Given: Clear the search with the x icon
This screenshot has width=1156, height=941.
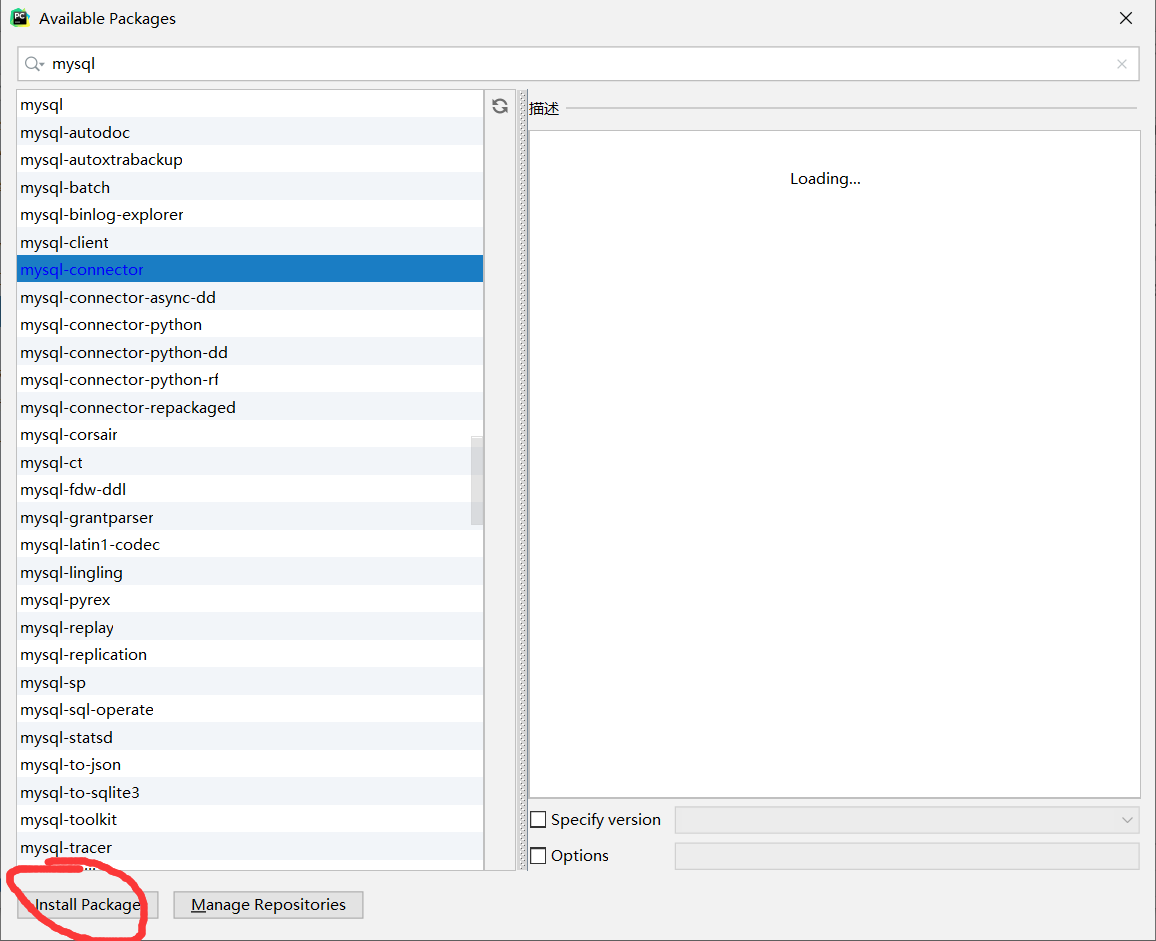Looking at the screenshot, I should tap(1122, 63).
